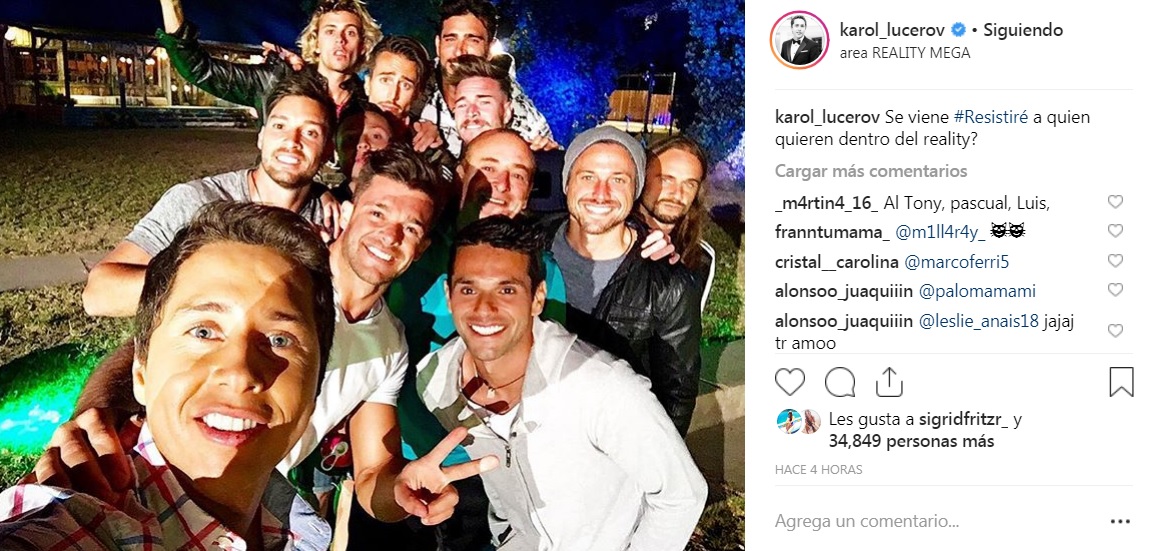1151x551 pixels.
Task: Like the comment by _m4rtin4_16_
Action: coord(1115,202)
